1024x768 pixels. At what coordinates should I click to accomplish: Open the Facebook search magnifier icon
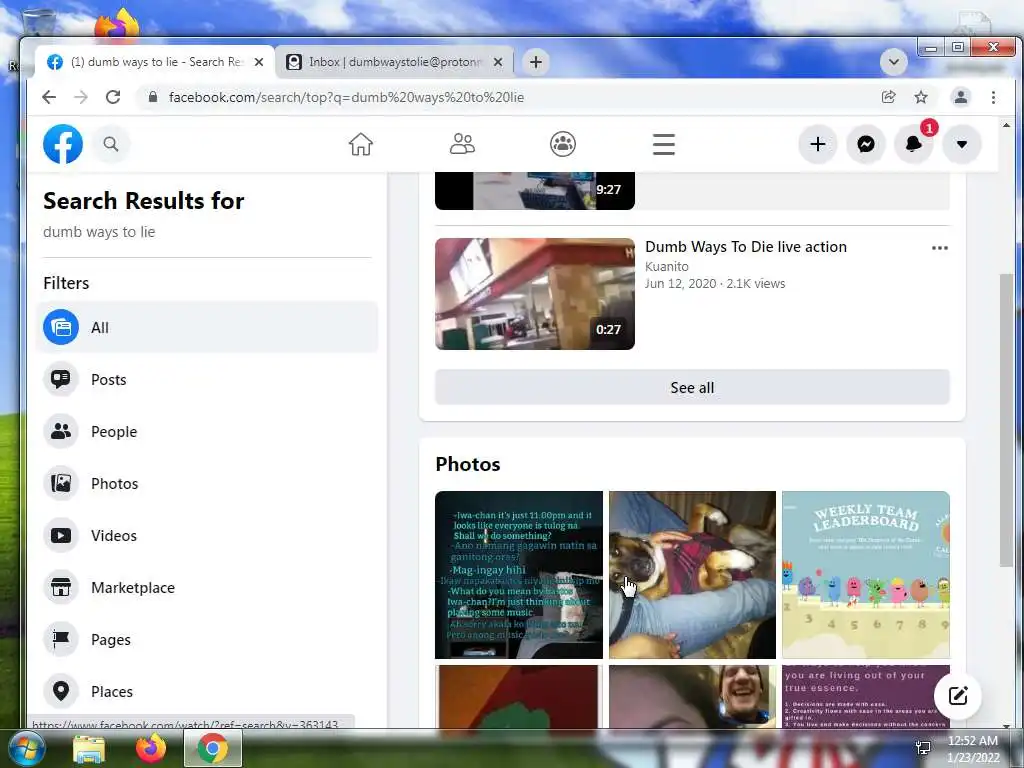(111, 144)
